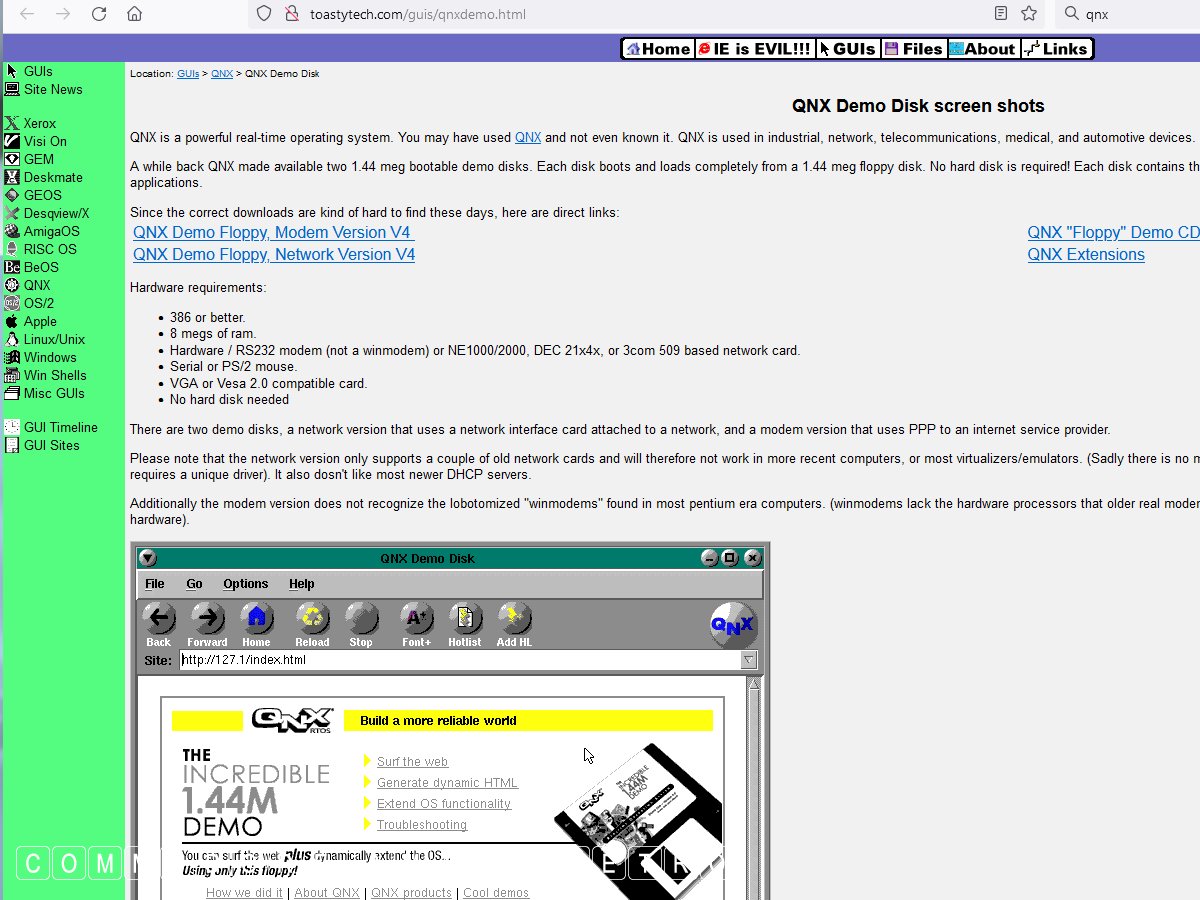
Task: Toggle Reader View icon in address bar
Action: coord(1001,14)
